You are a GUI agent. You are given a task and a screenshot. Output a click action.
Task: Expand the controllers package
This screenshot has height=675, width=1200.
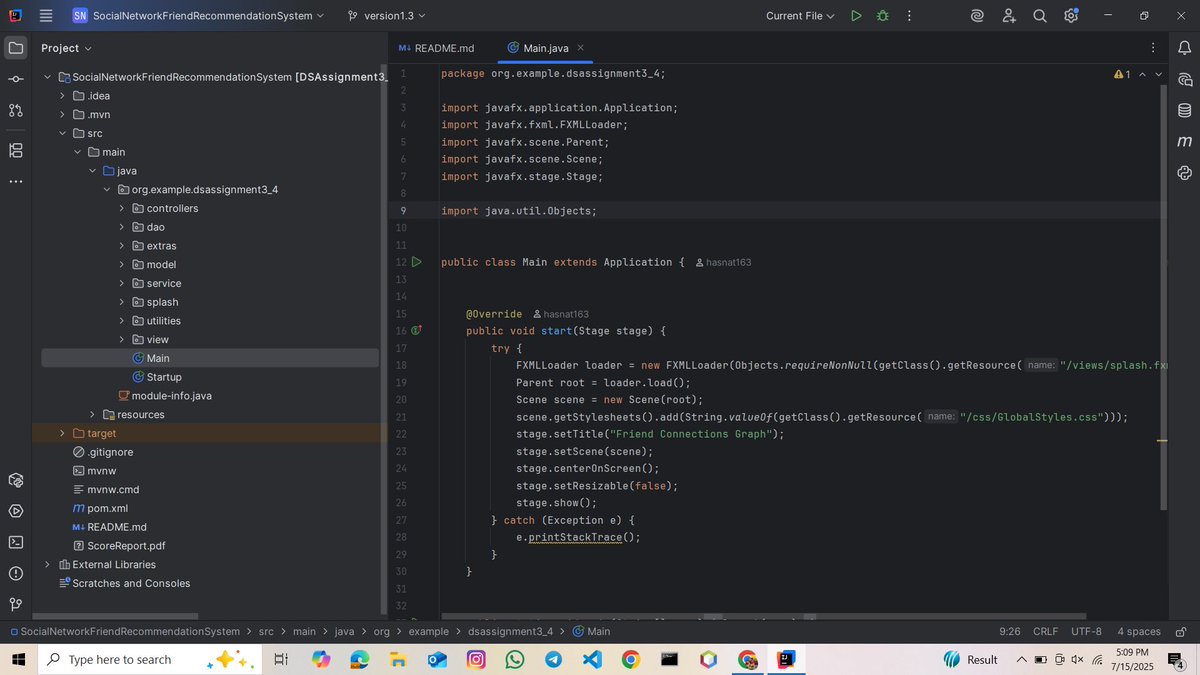(122, 208)
